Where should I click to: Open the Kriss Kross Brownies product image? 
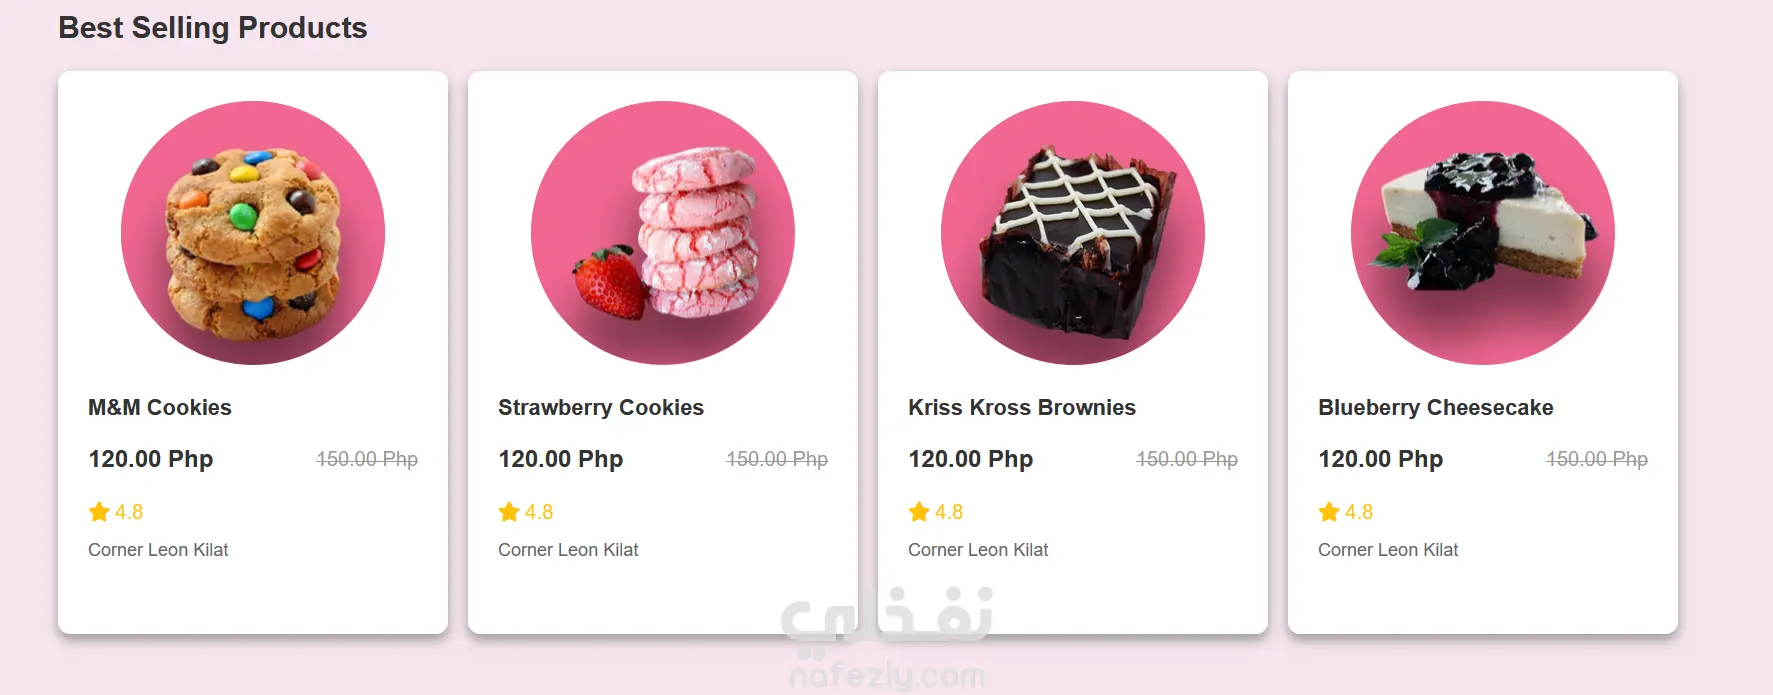[x=1073, y=233]
